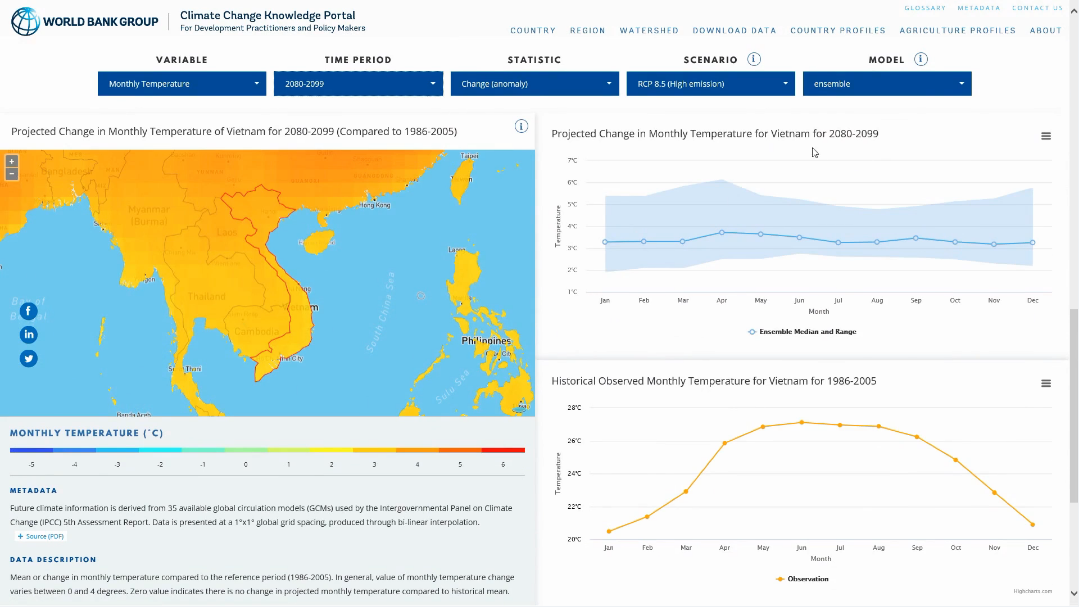
Task: Share via LinkedIn icon
Action: tap(29, 334)
